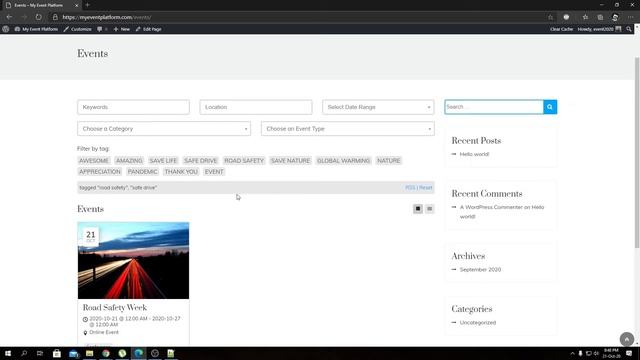Open the taskbar clock and date
The width and height of the screenshot is (640, 360).
click(611, 353)
